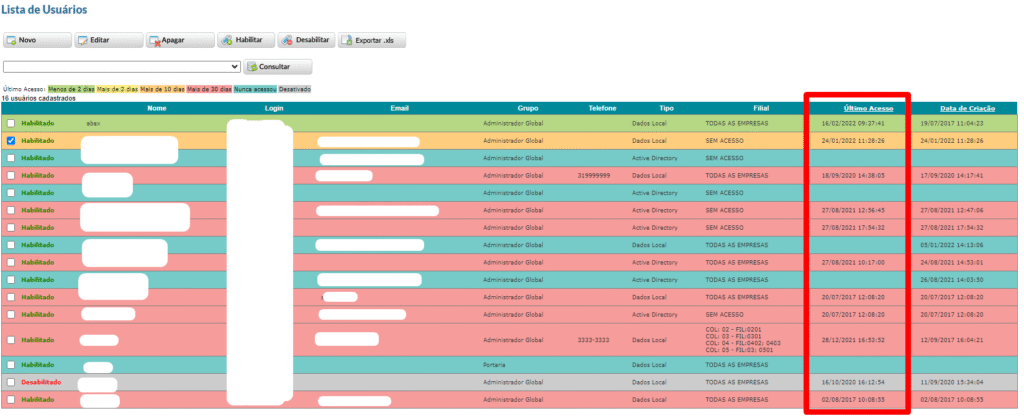Viewport: 1024px width, 416px height.
Task: Select the checkbox of the Desabilitado user
Action: [11, 383]
